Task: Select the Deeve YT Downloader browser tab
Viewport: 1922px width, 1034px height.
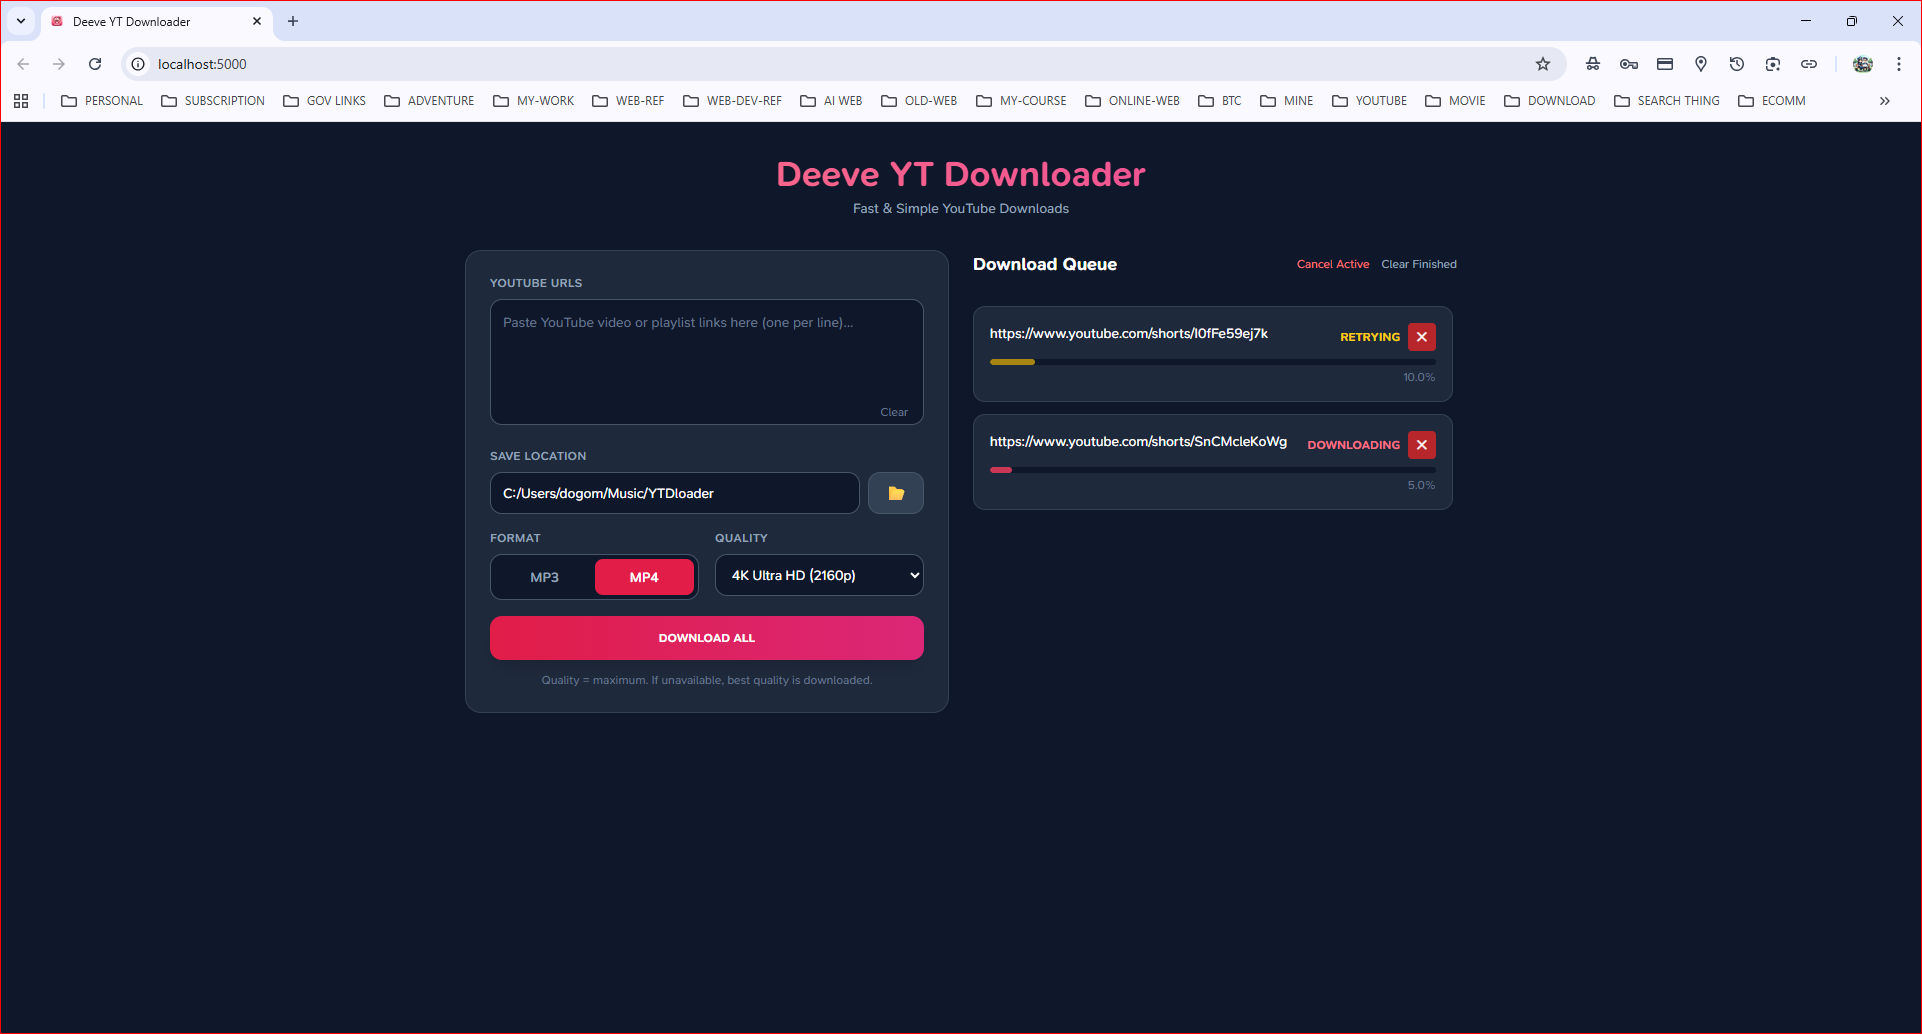Action: pos(156,21)
